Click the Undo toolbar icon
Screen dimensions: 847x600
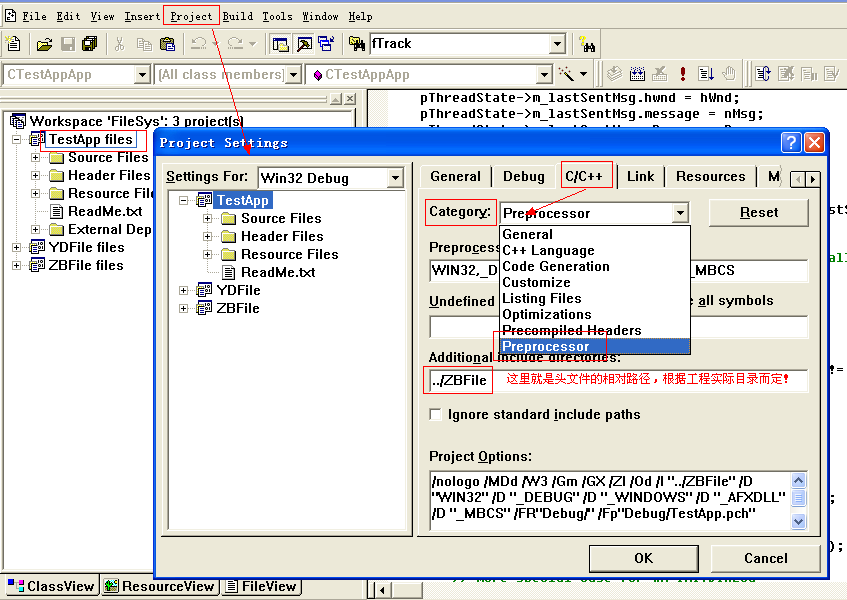click(x=199, y=44)
